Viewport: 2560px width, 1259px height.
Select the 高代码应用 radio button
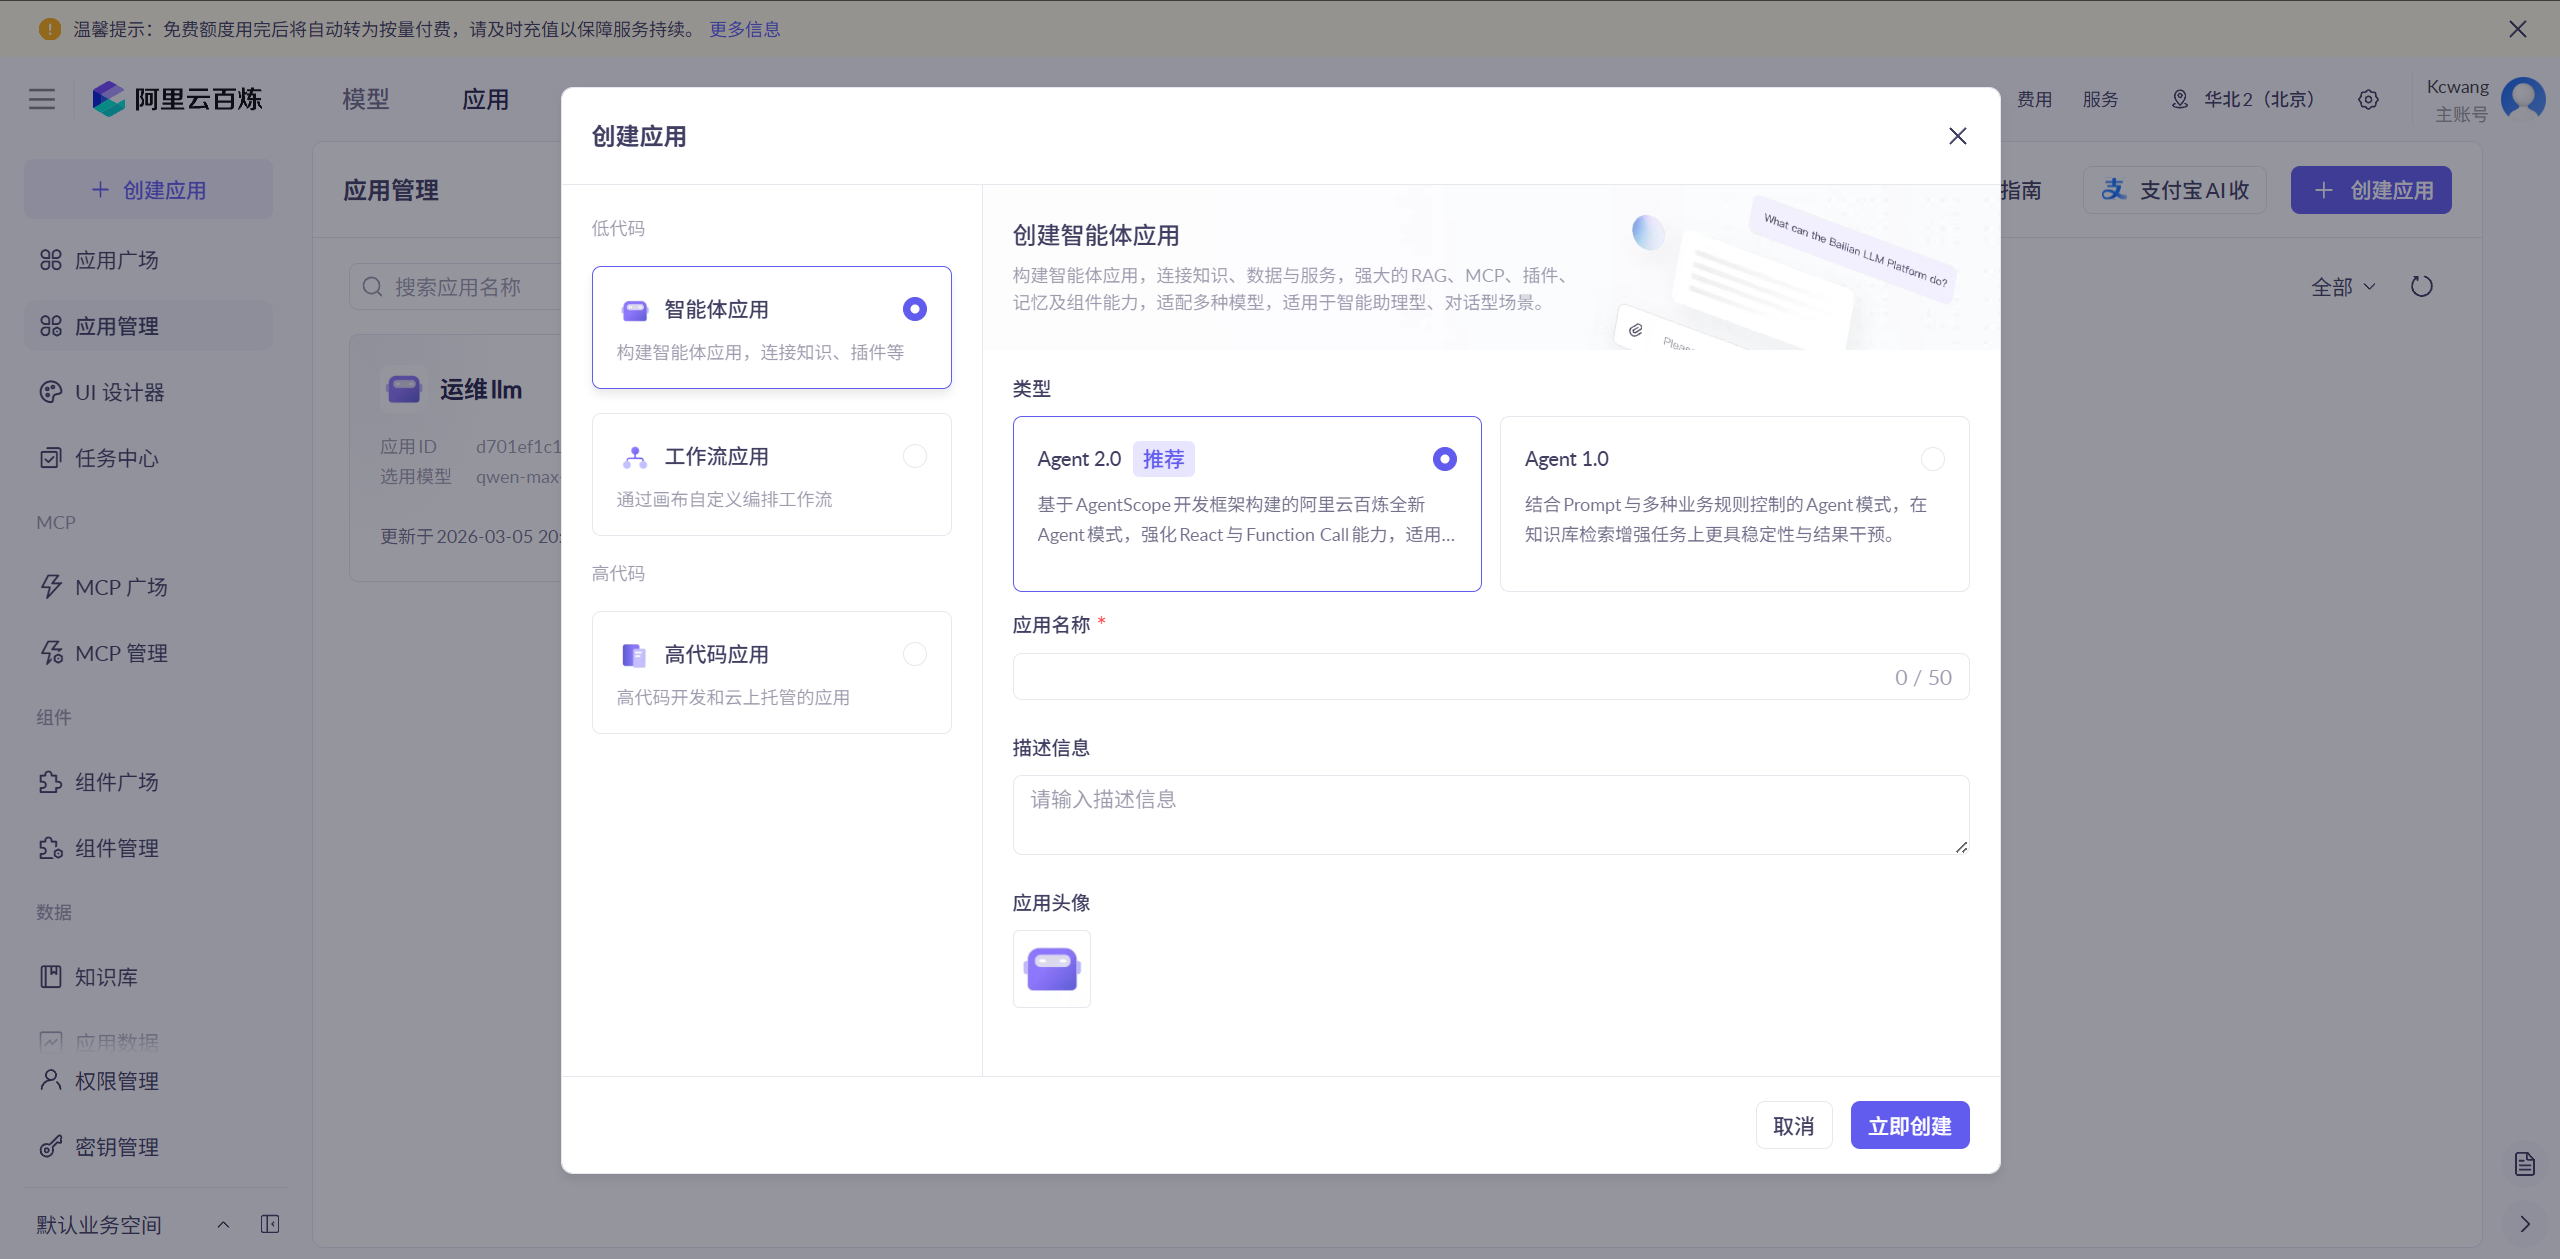coord(914,654)
